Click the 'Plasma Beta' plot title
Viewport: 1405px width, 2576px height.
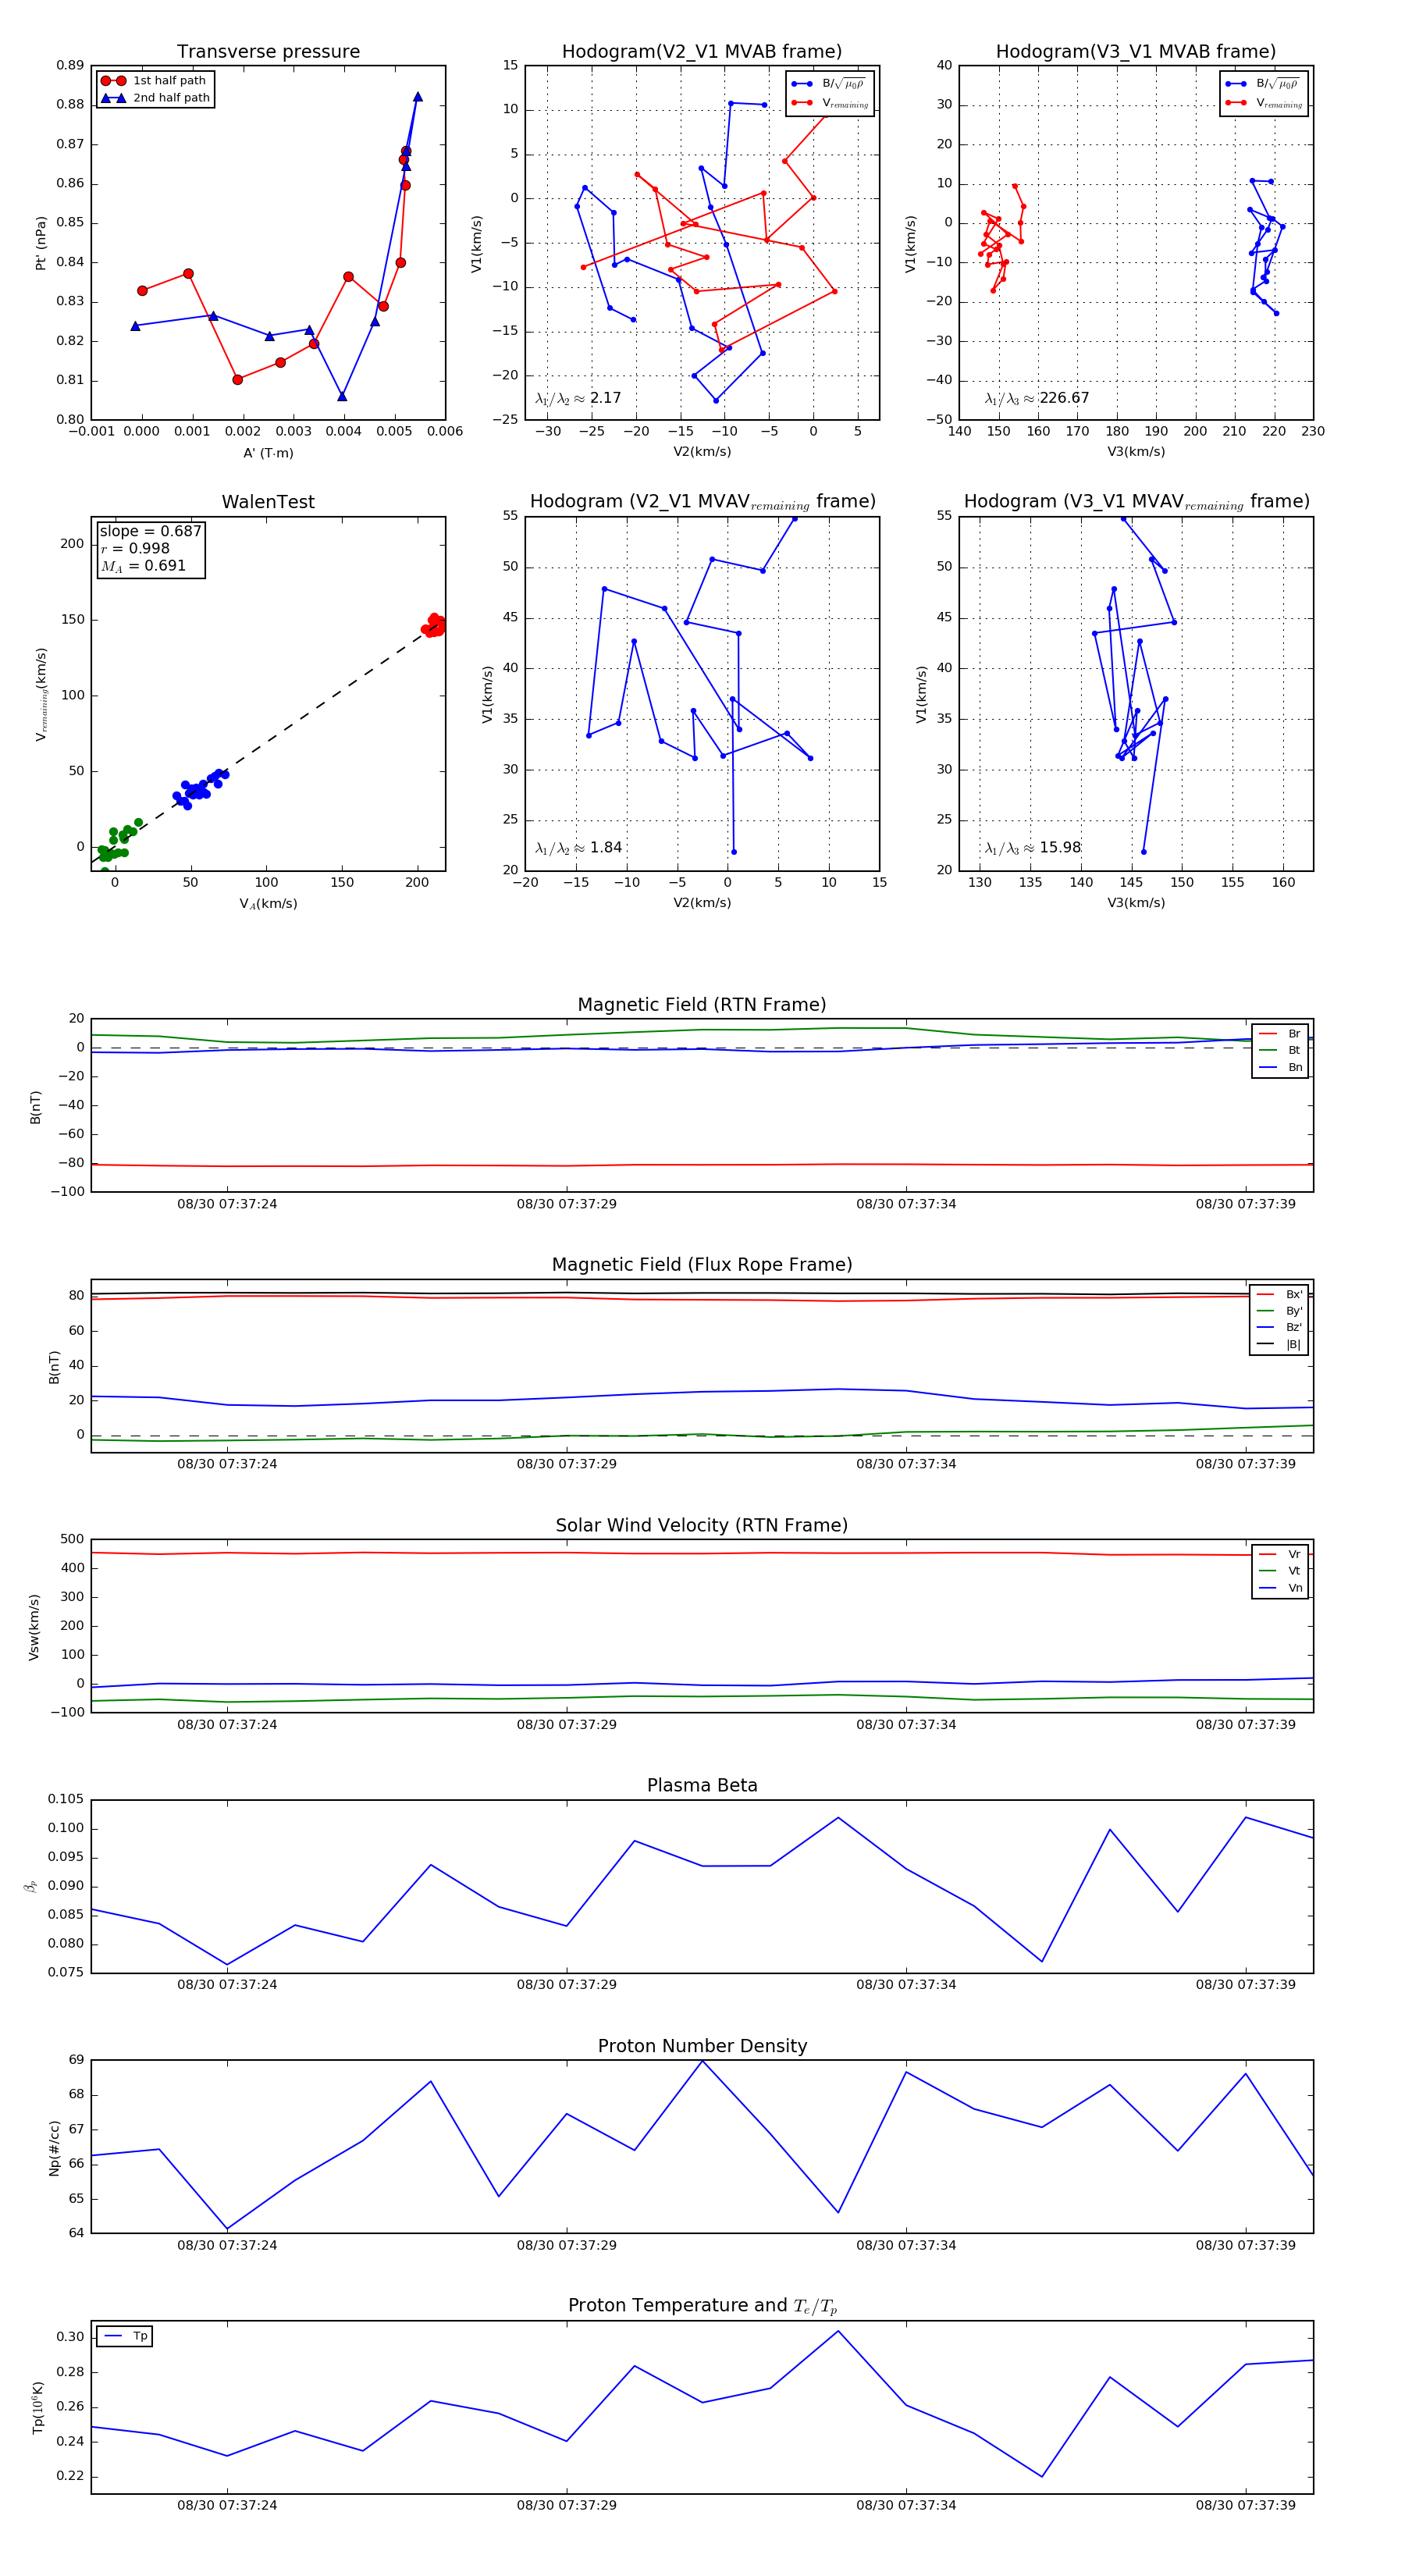(x=702, y=1786)
